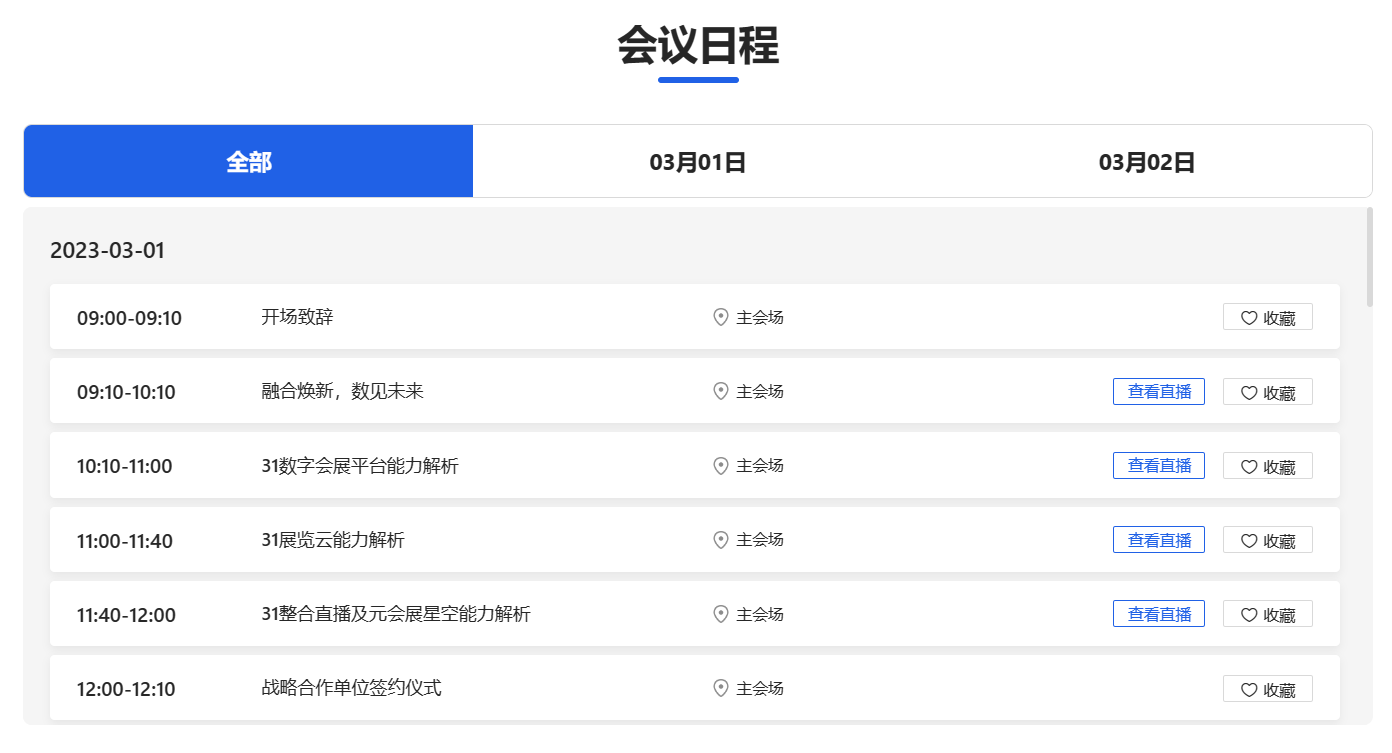Watch live stream of 31数字会展平台能力解析
The width and height of the screenshot is (1392, 753).
pos(1158,466)
